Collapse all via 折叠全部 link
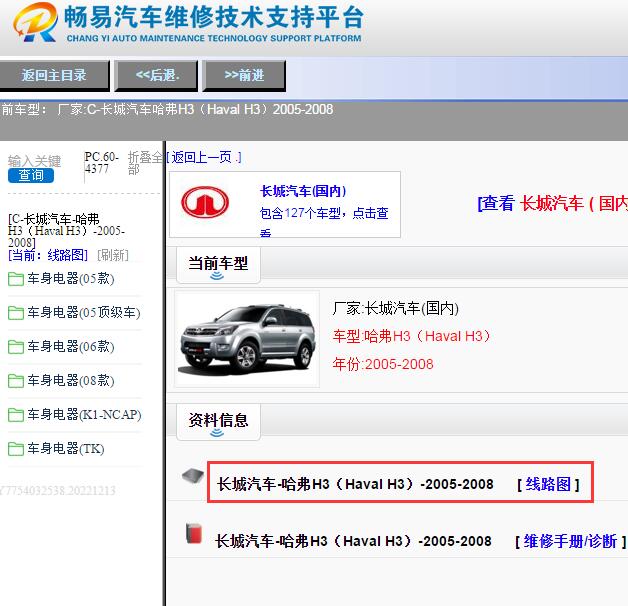The height and width of the screenshot is (606, 628). 145,163
